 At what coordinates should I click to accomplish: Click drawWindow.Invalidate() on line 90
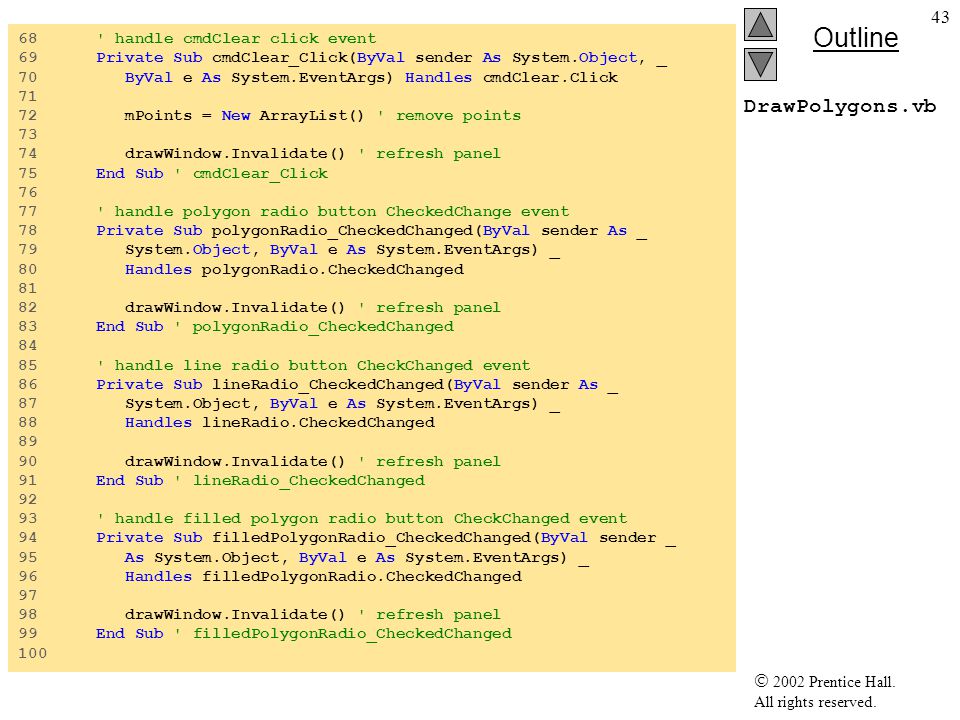click(x=234, y=461)
